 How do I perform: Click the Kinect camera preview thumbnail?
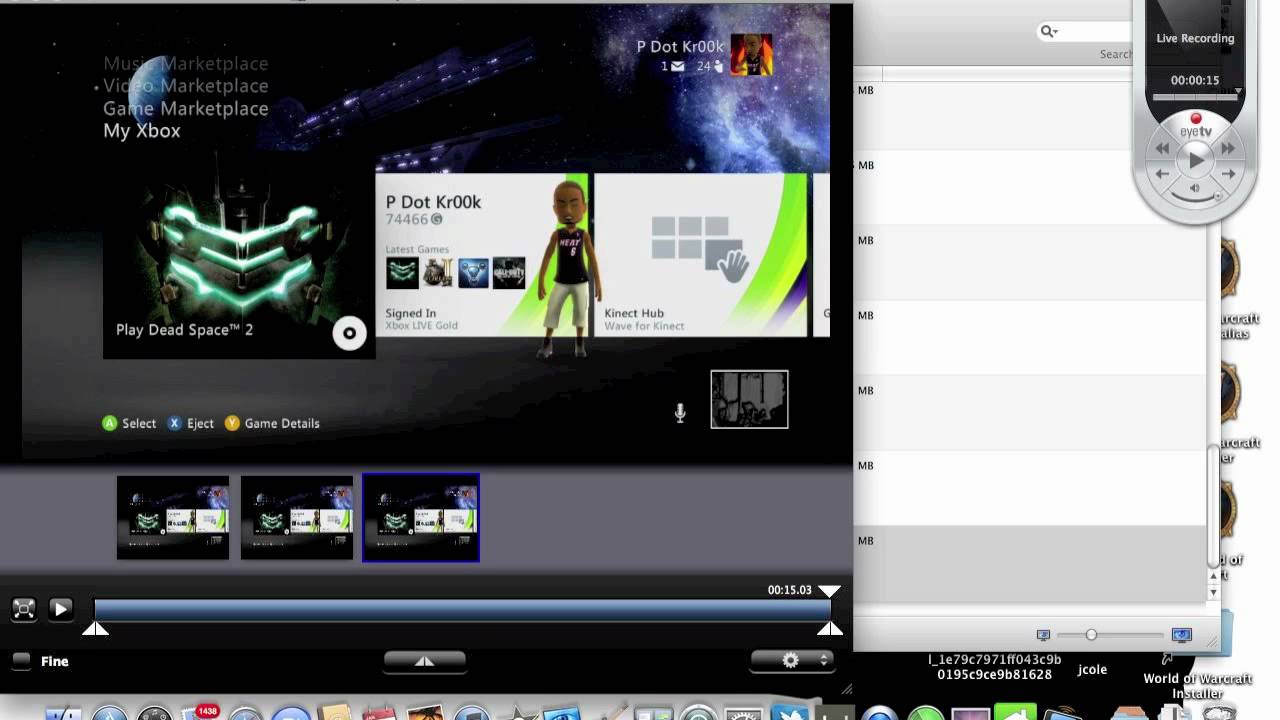(749, 399)
